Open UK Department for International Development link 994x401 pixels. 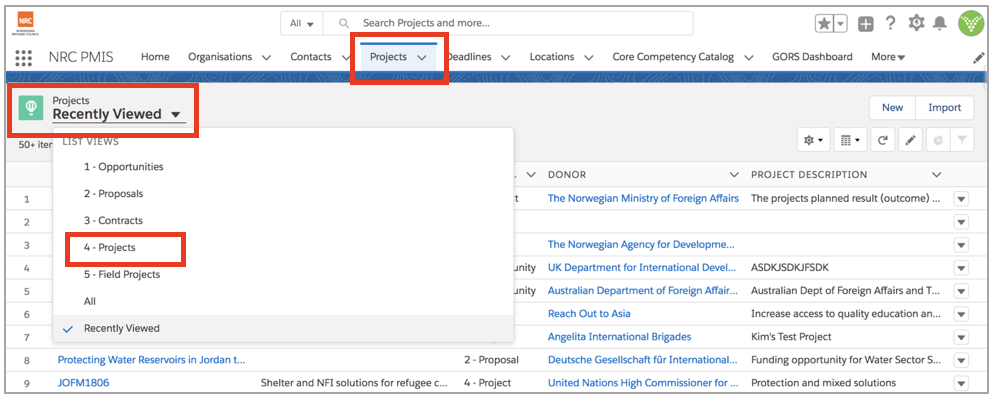[642, 267]
